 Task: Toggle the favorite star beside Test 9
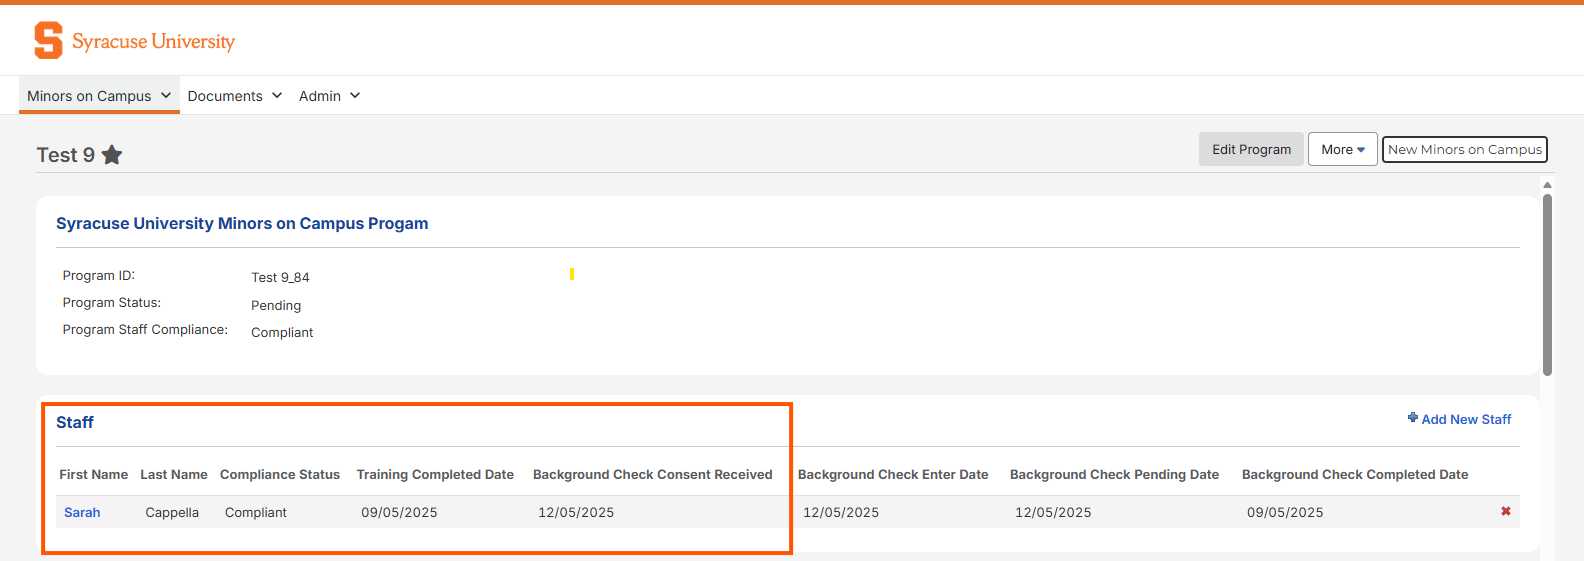[112, 155]
